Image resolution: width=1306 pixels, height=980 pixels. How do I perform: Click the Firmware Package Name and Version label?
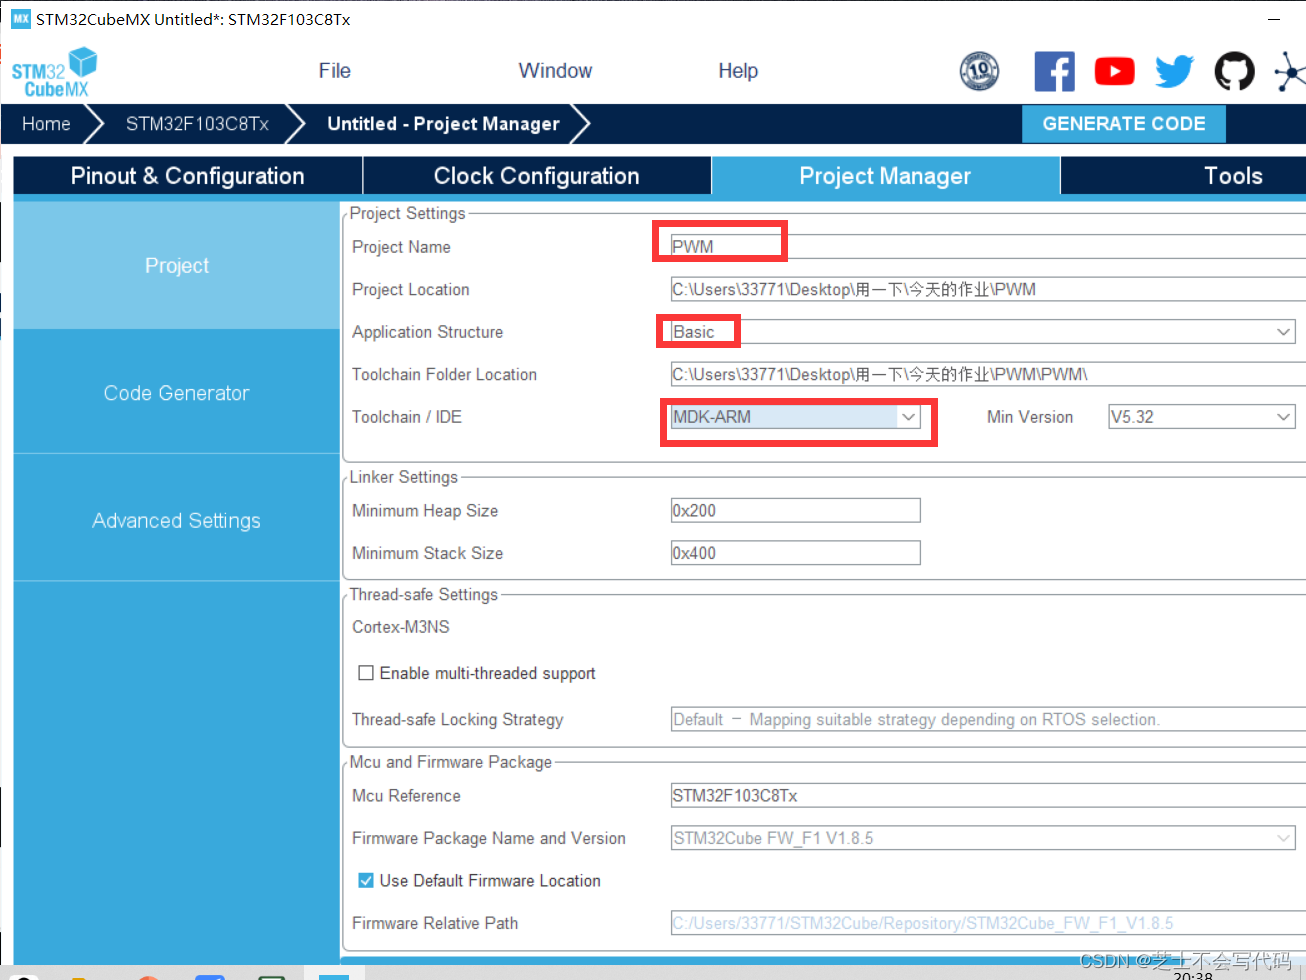(x=489, y=838)
